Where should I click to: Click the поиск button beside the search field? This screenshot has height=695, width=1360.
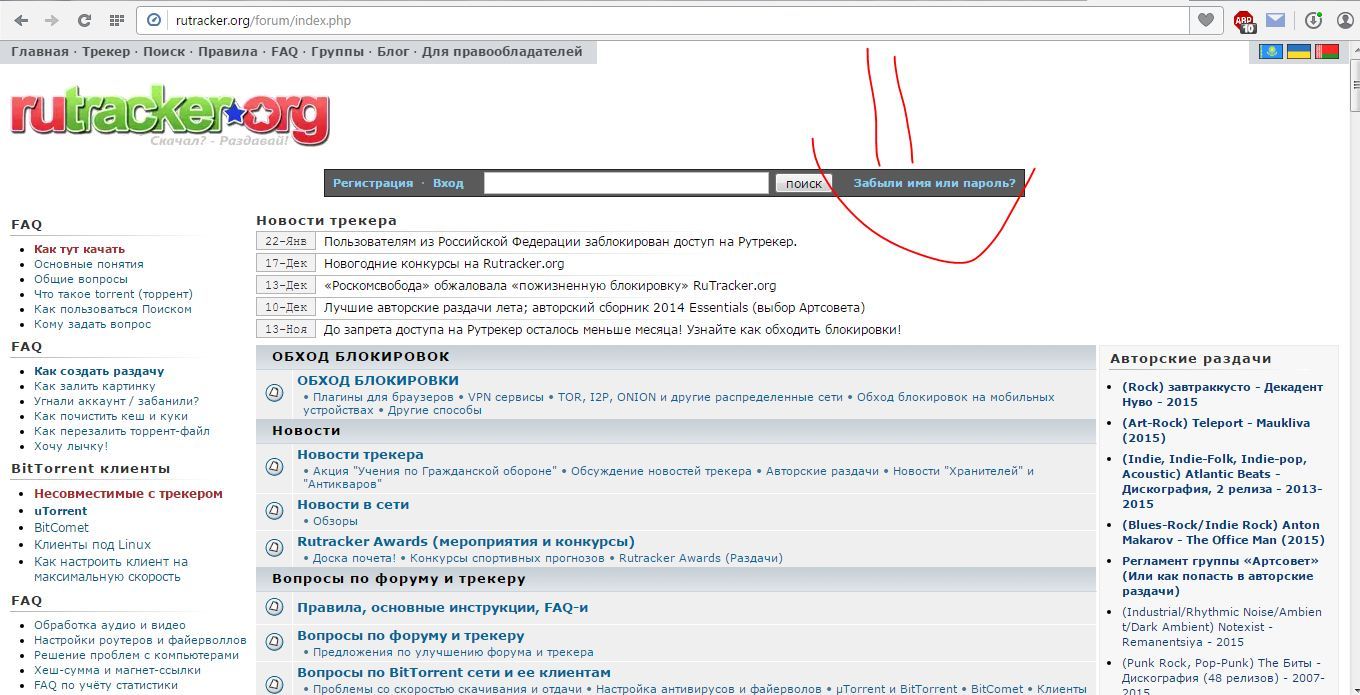pyautogui.click(x=803, y=183)
